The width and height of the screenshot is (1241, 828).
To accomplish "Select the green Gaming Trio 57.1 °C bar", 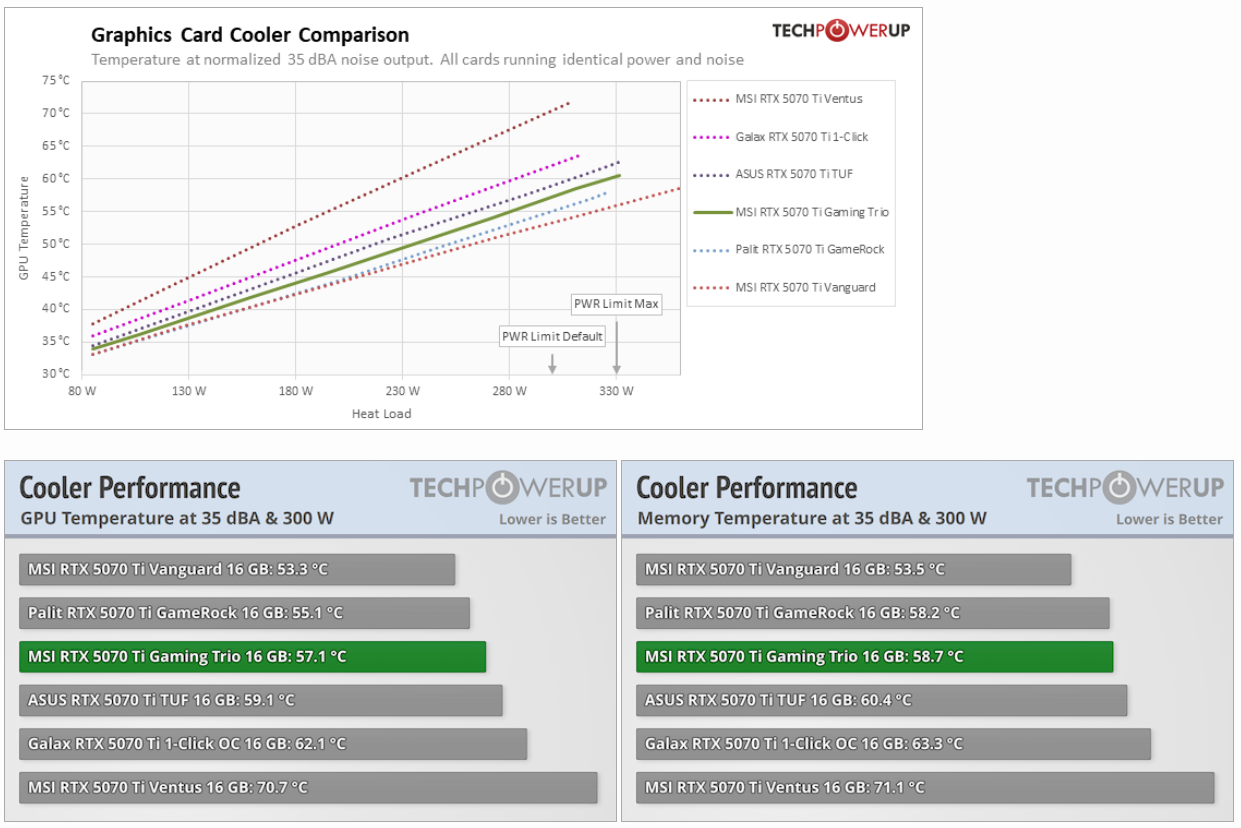I will (252, 656).
